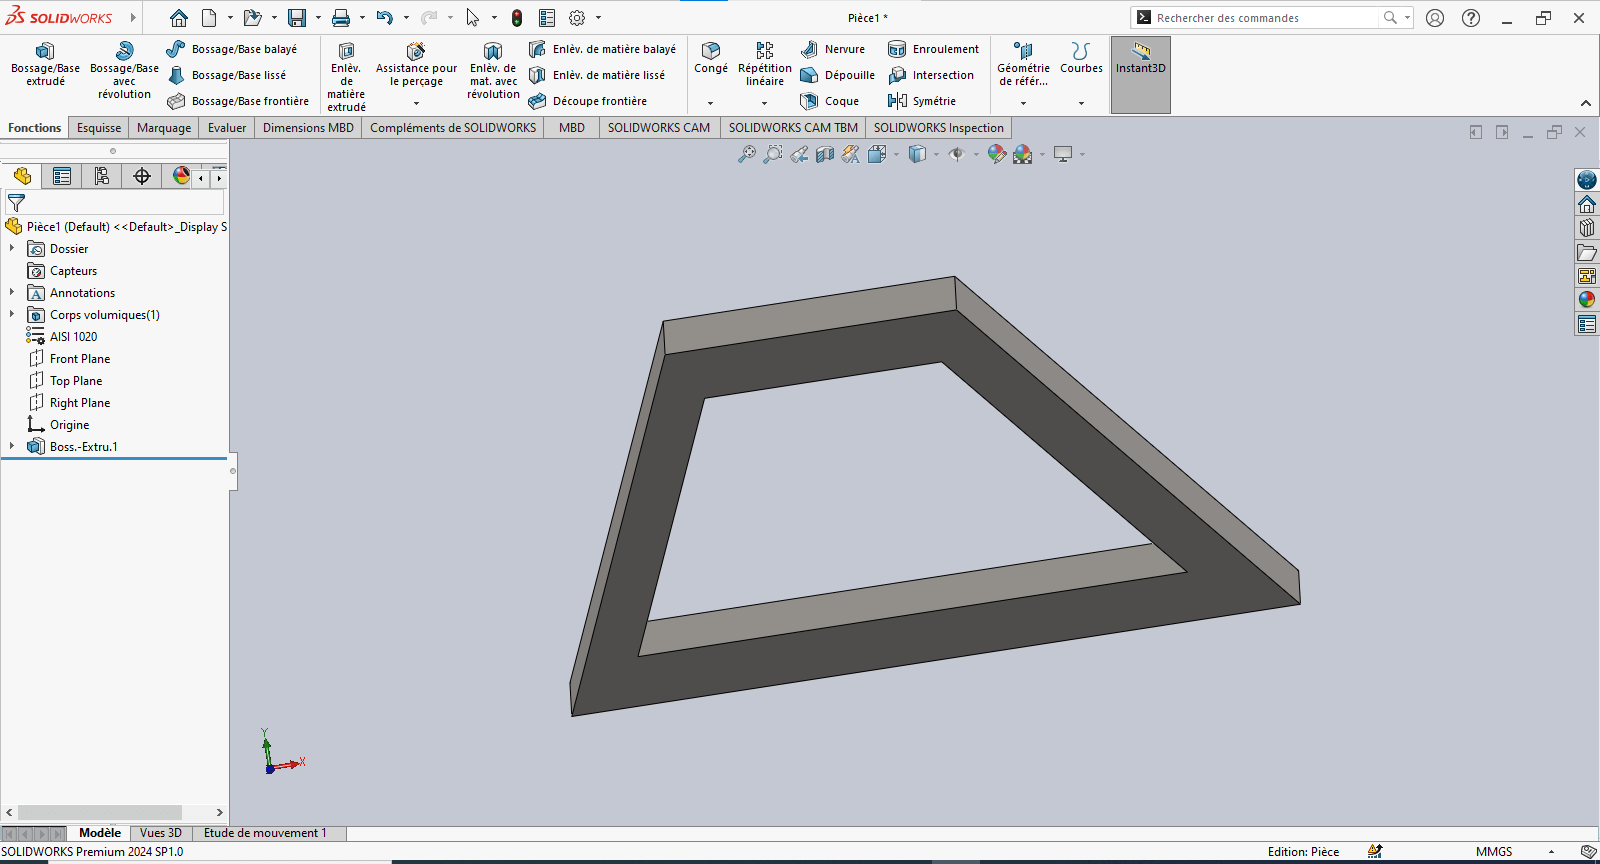Screen dimensions: 1600x864
Task: Open the Appearances color wheel in the task pane
Action: pyautogui.click(x=1586, y=300)
